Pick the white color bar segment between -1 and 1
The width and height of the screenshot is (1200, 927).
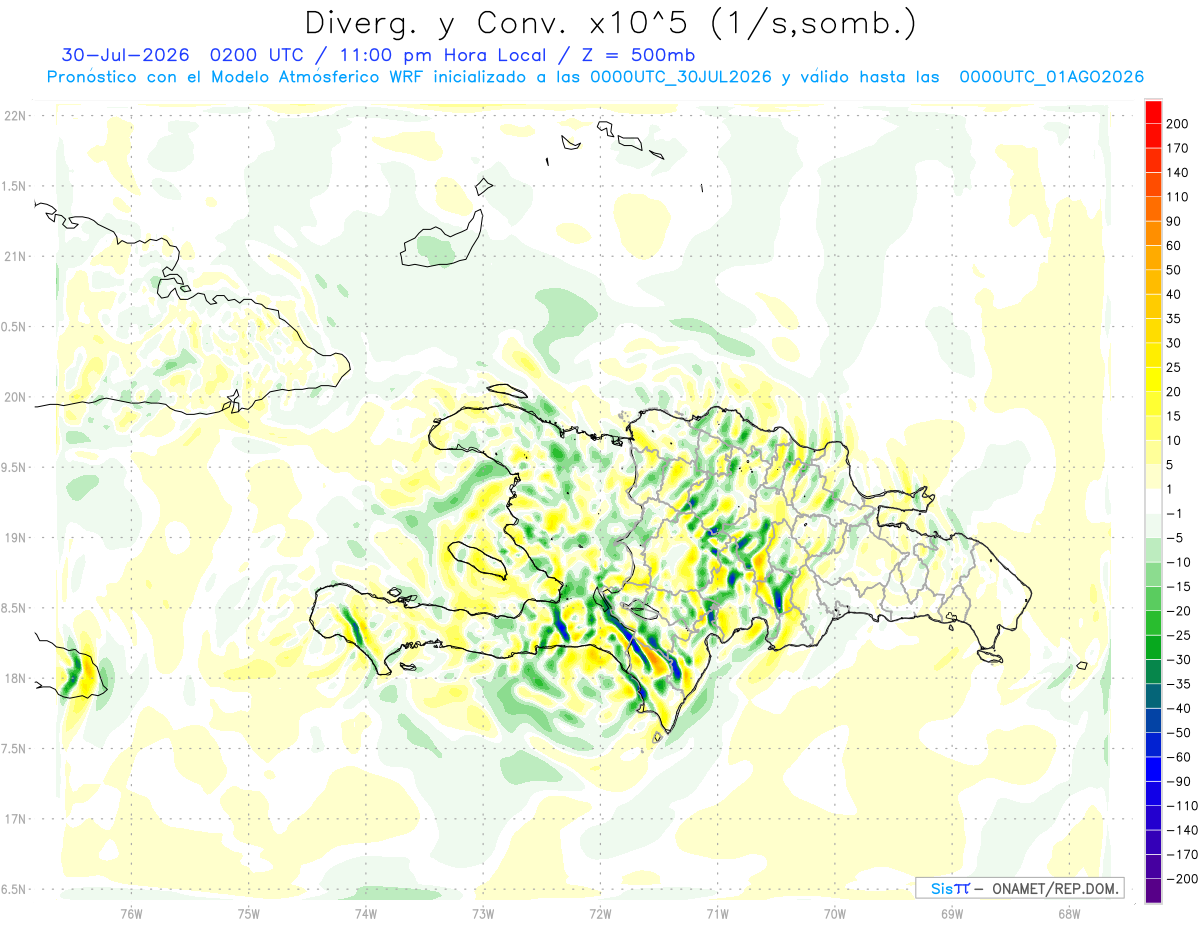pyautogui.click(x=1153, y=501)
